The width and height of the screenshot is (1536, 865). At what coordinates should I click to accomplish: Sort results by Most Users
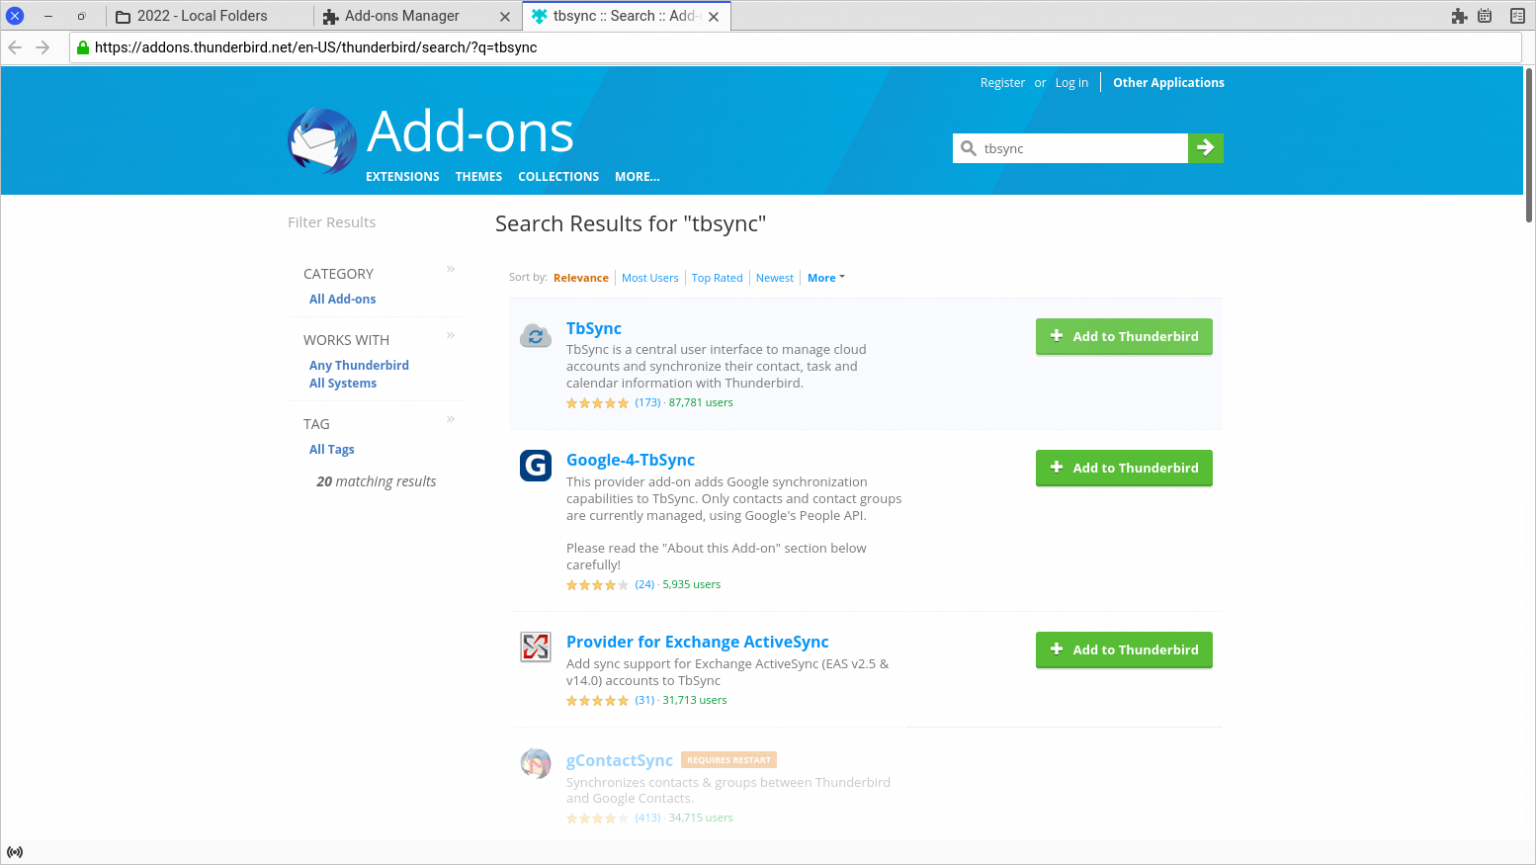pos(650,278)
